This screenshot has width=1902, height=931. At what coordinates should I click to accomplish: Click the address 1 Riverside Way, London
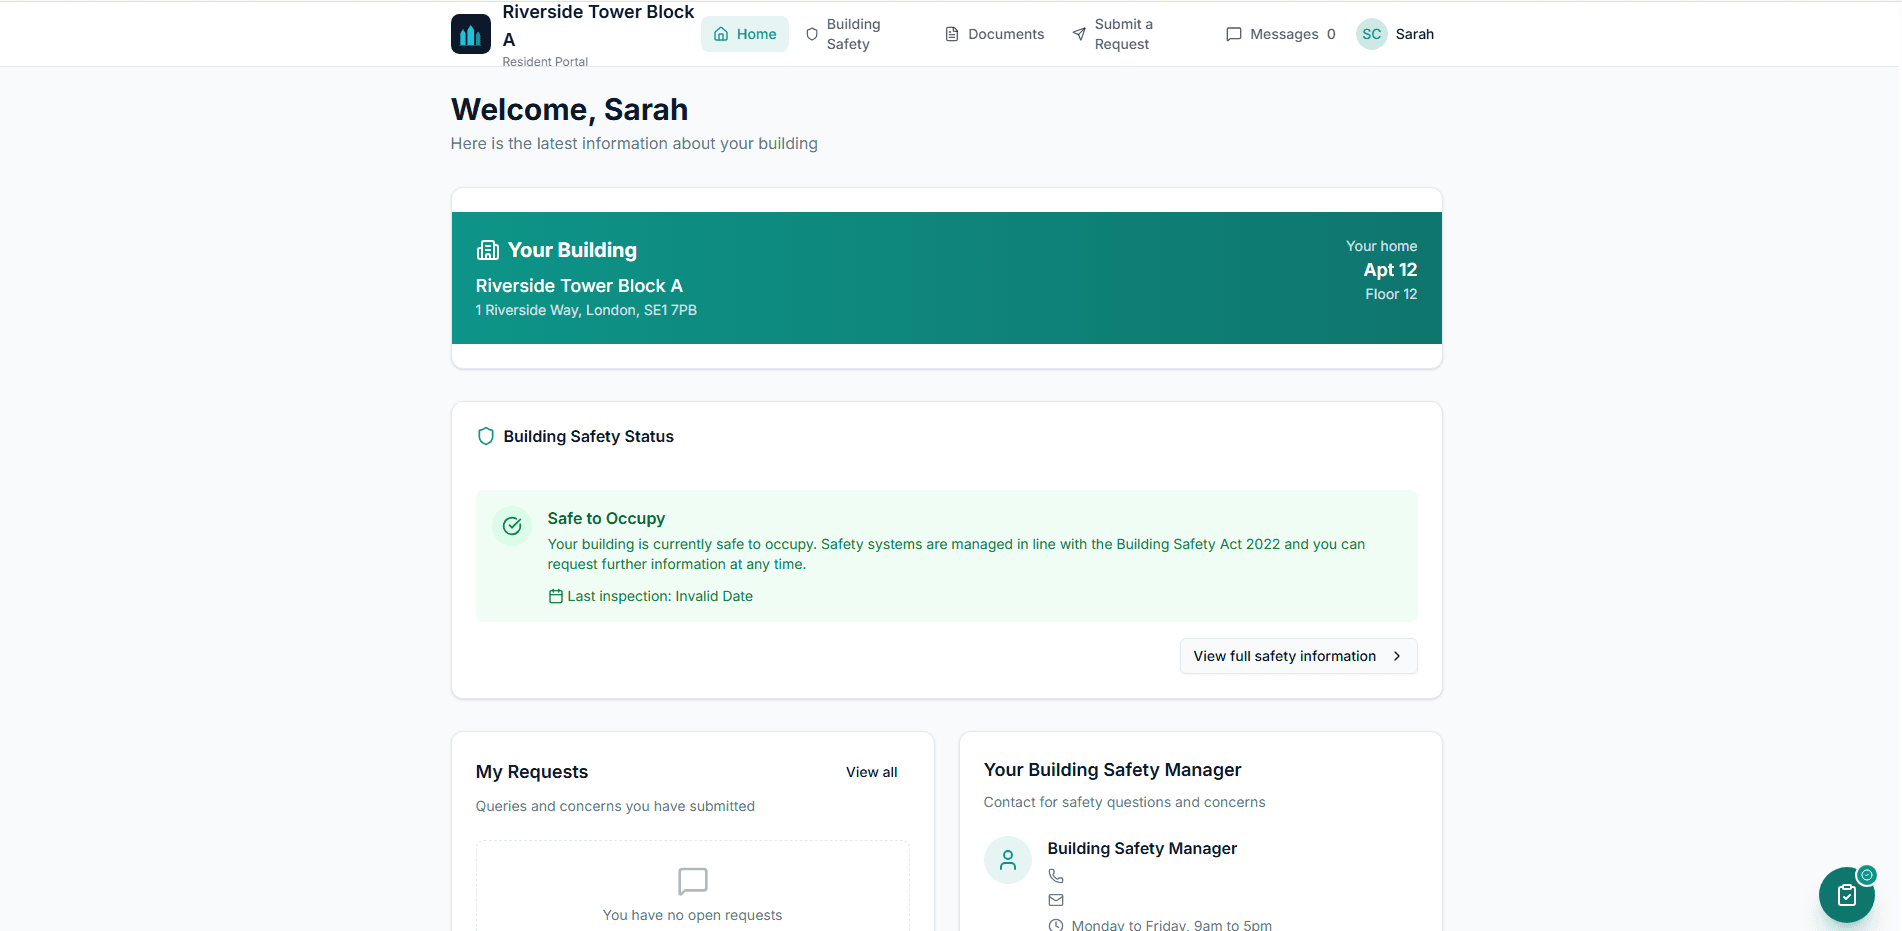click(x=586, y=310)
